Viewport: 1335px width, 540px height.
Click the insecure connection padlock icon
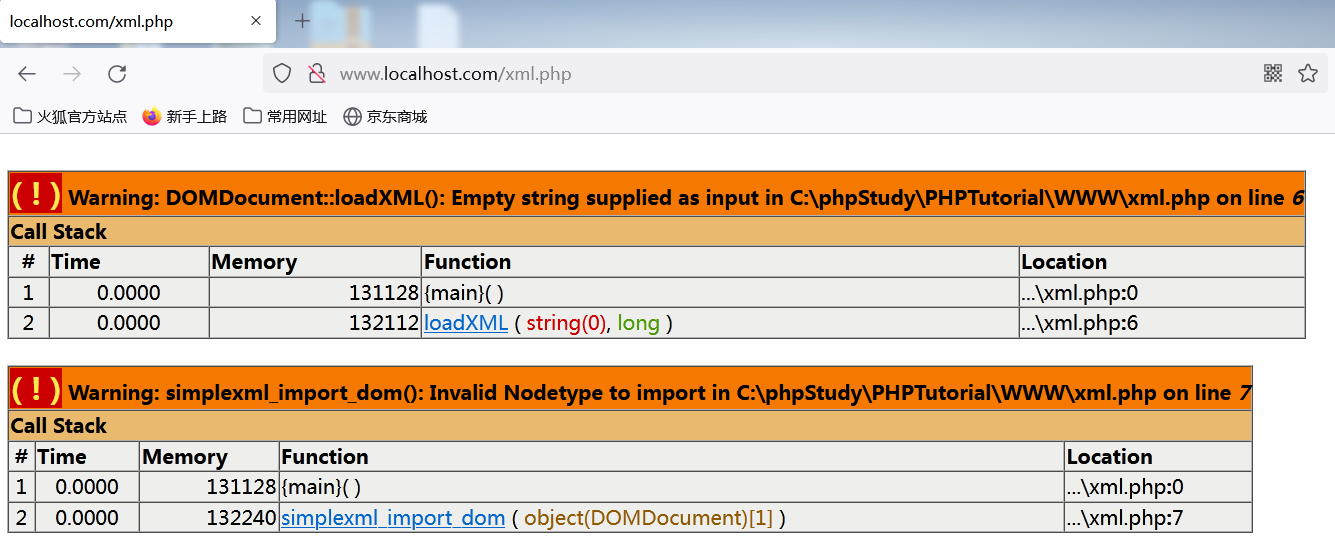(316, 73)
